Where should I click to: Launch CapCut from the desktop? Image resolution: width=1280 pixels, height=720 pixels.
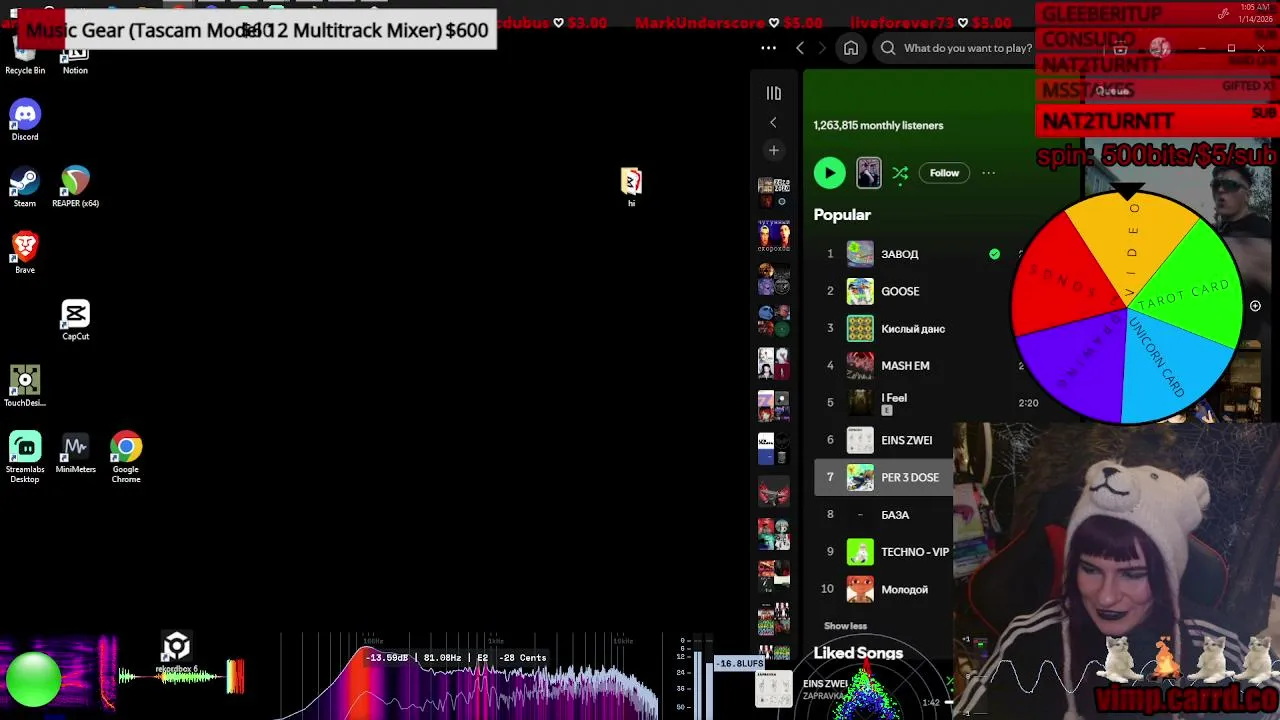point(75,320)
